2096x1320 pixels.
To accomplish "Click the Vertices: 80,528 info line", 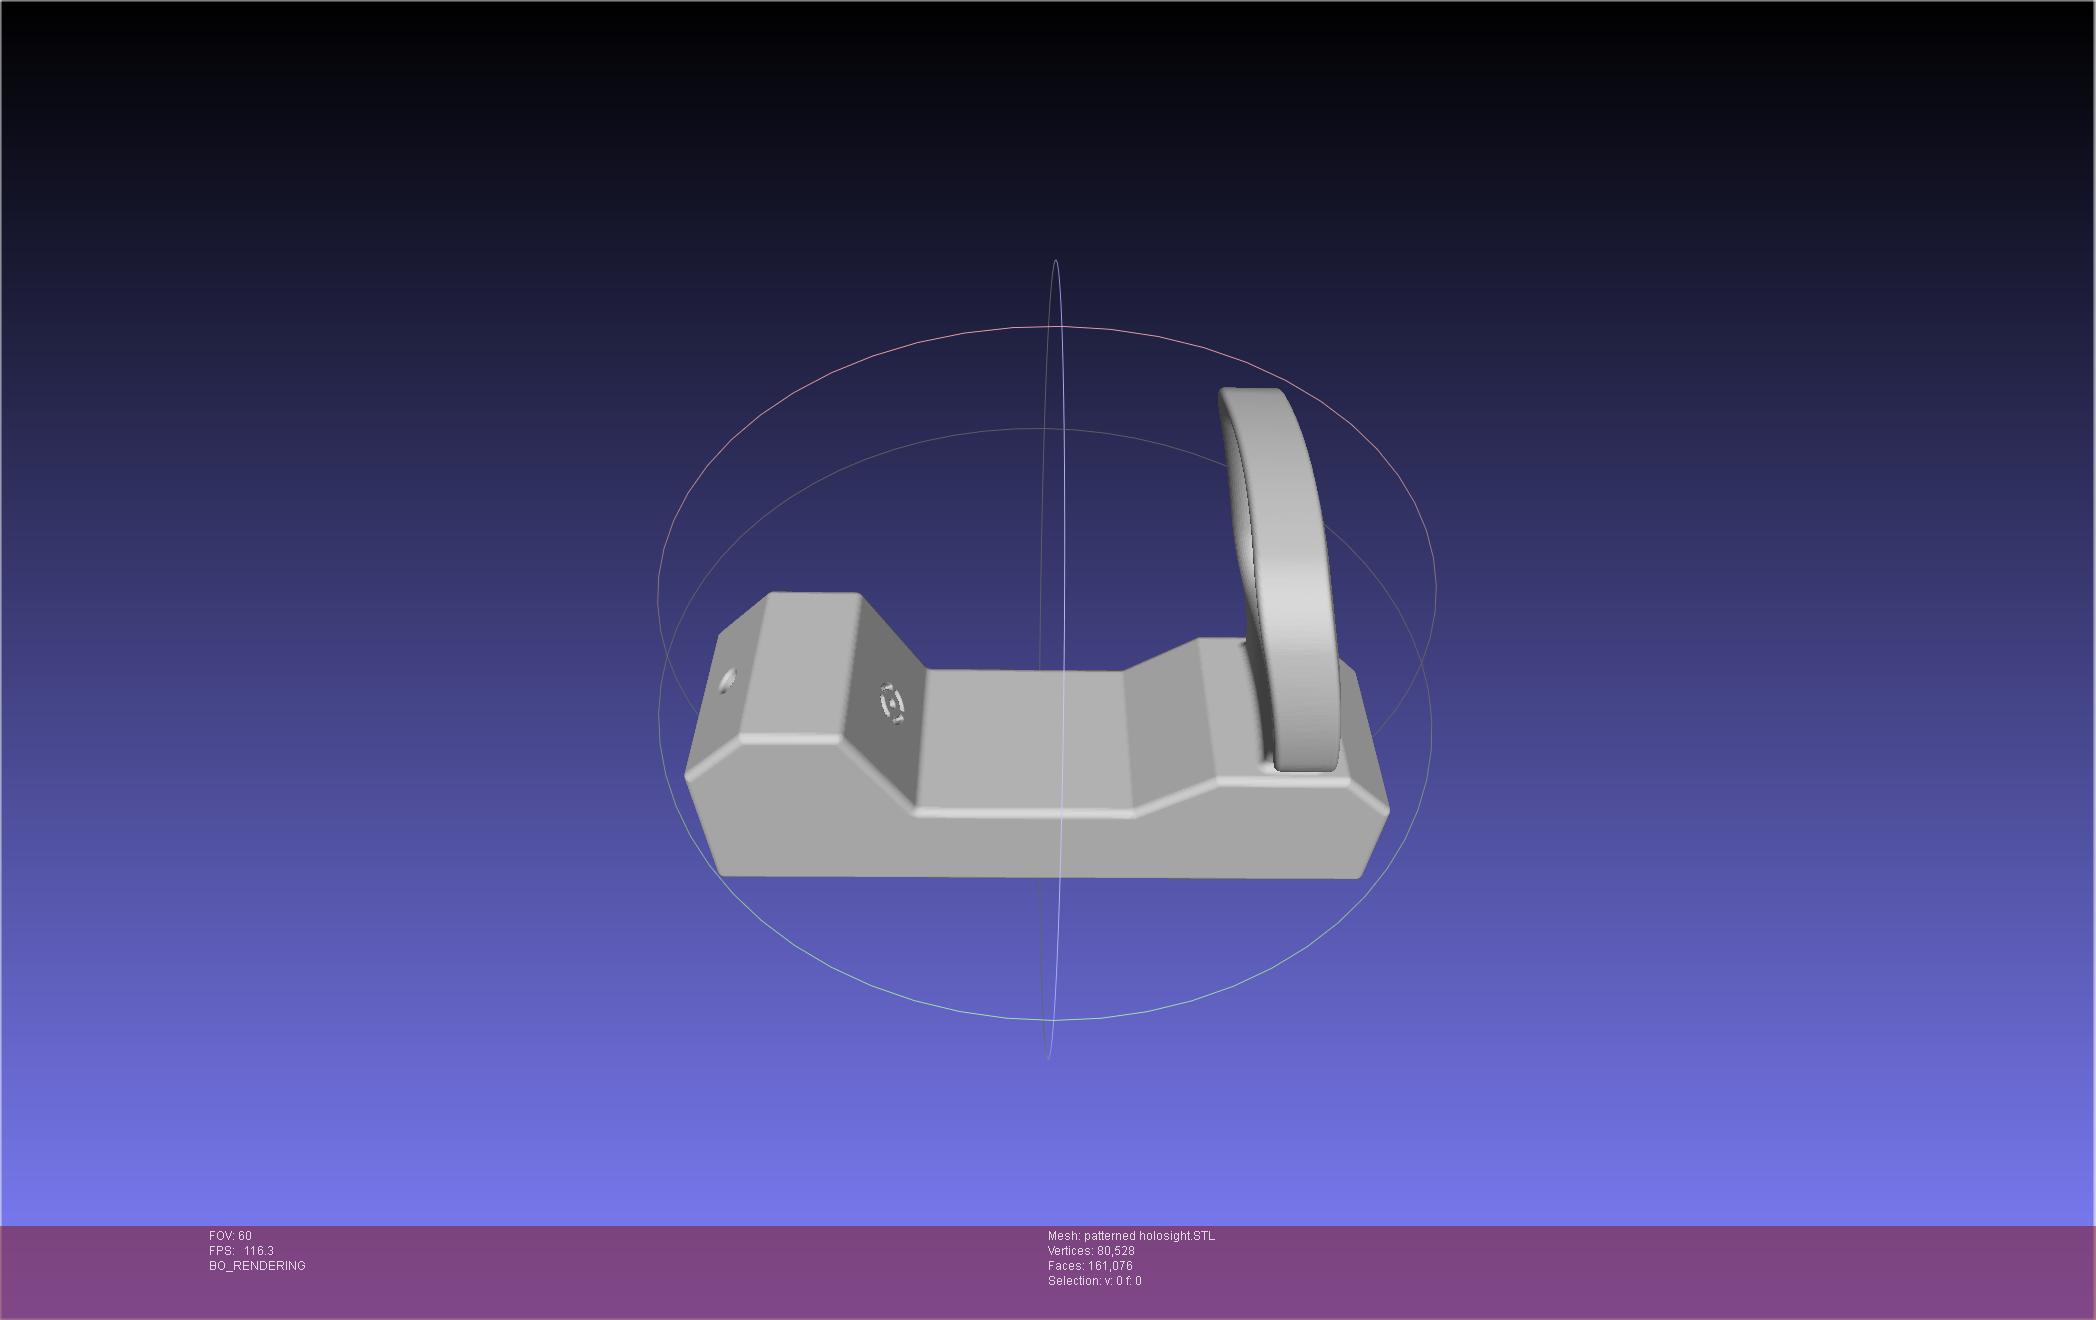I will [x=1091, y=1251].
